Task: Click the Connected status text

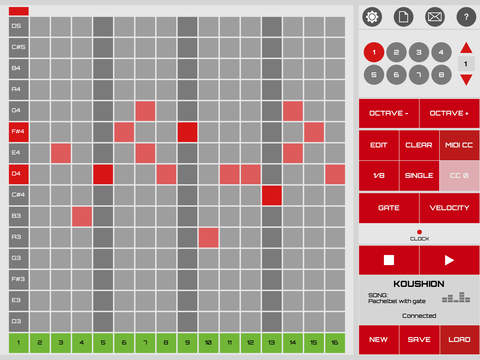Action: click(x=419, y=316)
